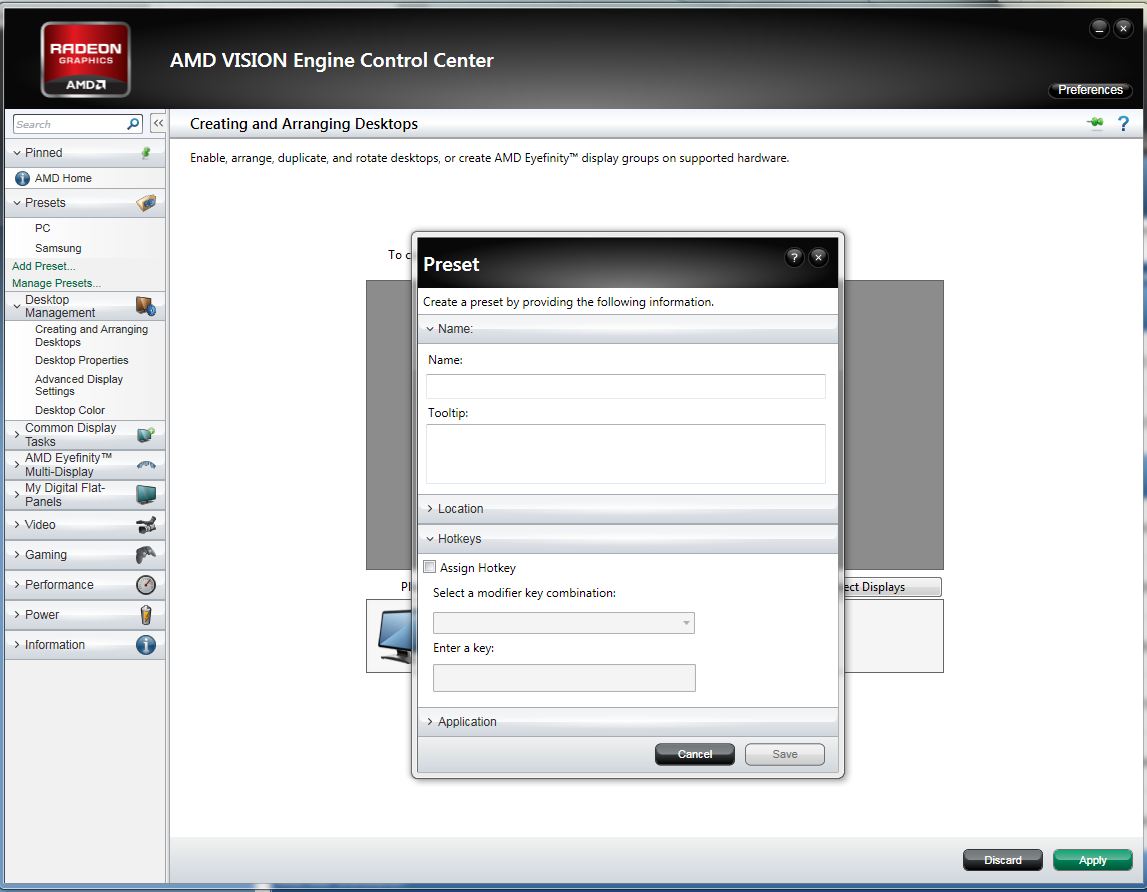Expand the Video group
The width and height of the screenshot is (1147, 892).
tap(17, 525)
